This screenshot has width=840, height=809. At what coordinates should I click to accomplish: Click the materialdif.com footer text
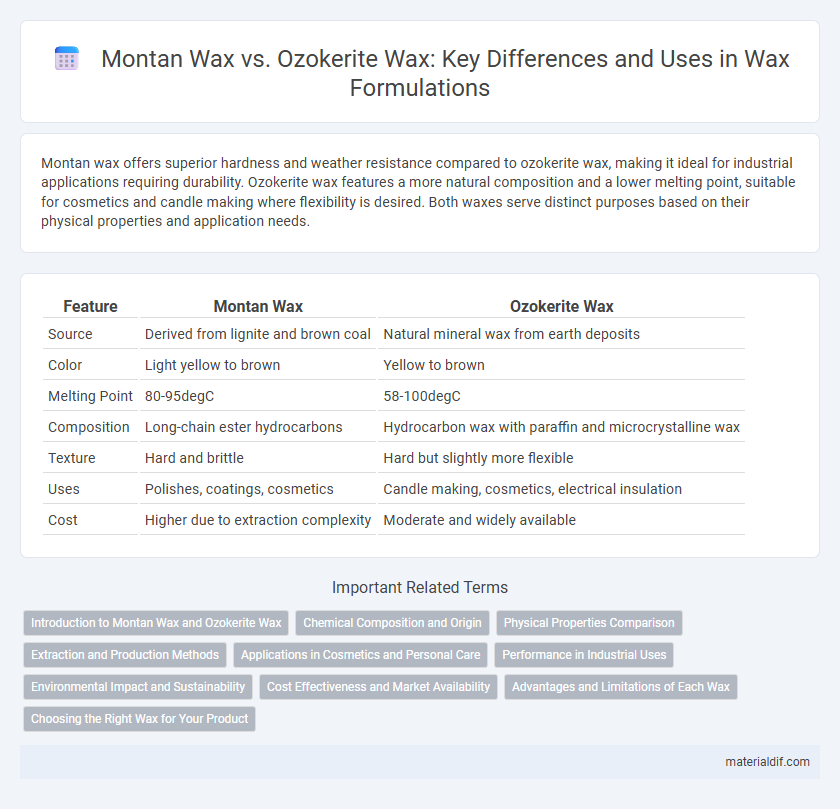tap(767, 762)
